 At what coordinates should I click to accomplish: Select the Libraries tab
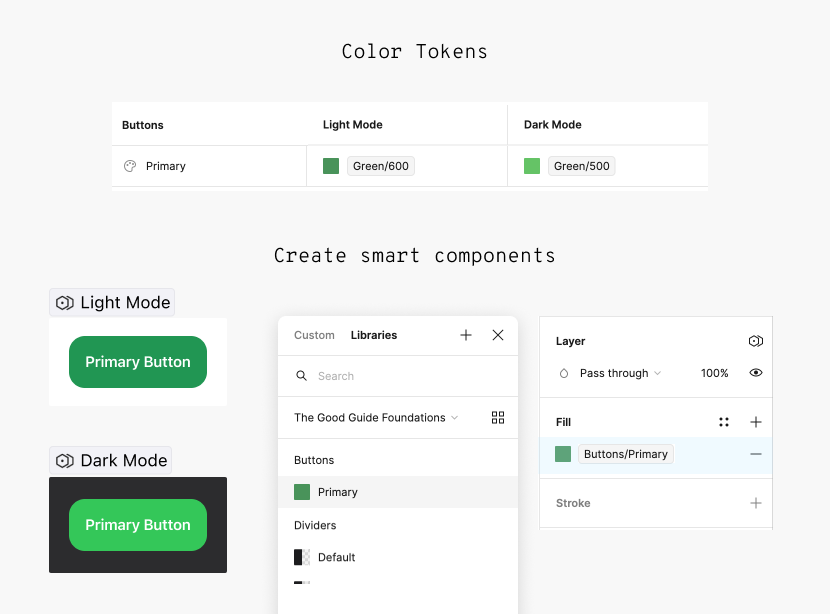(374, 335)
